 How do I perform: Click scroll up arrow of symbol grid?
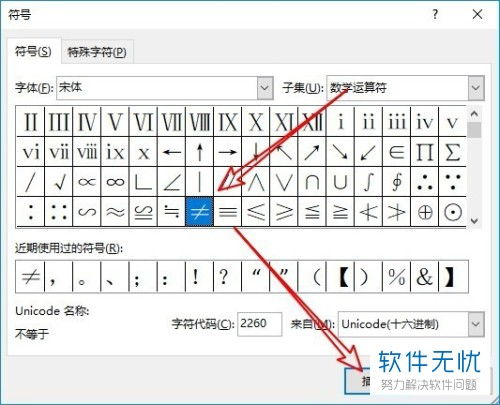pyautogui.click(x=474, y=114)
